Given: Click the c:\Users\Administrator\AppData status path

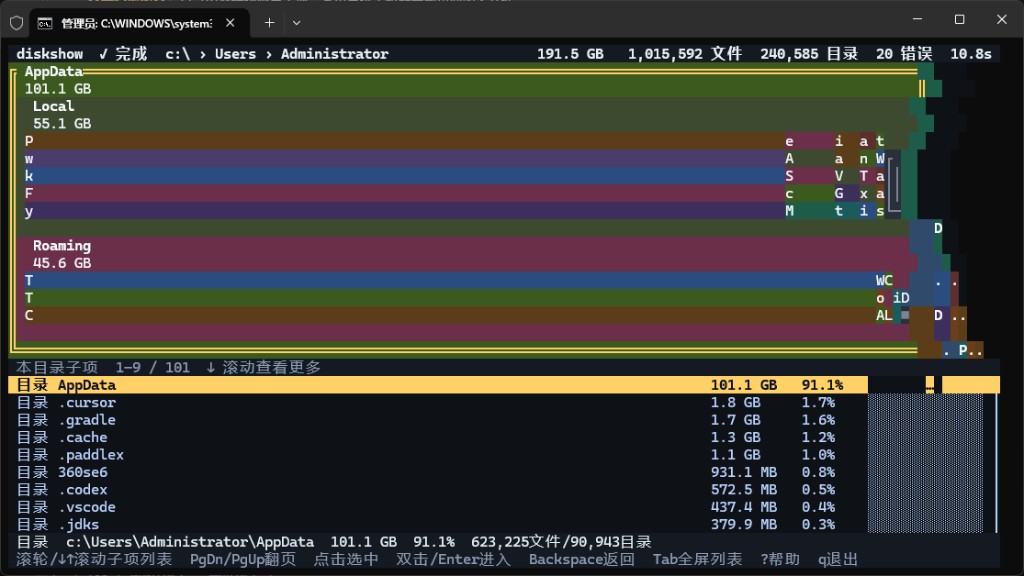Looking at the screenshot, I should (x=189, y=541).
